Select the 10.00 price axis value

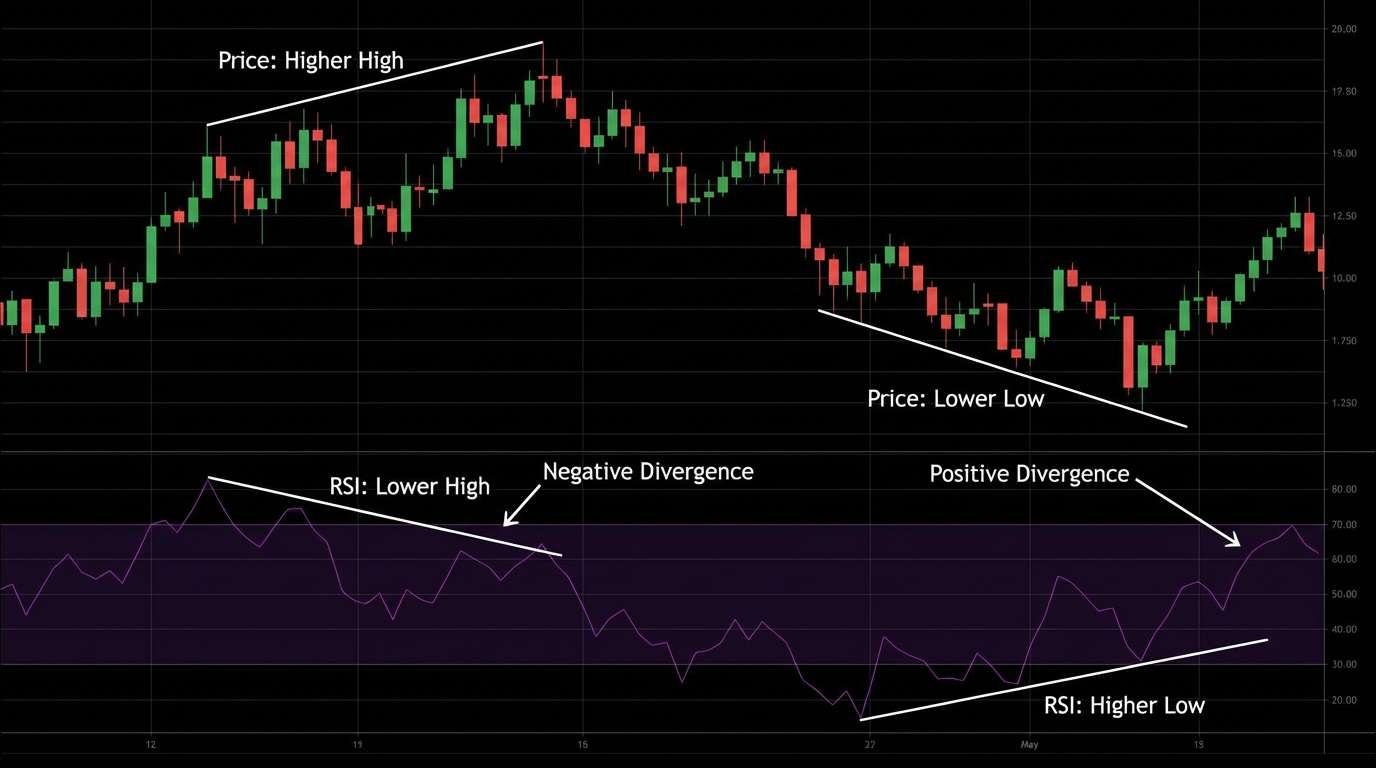click(1343, 278)
